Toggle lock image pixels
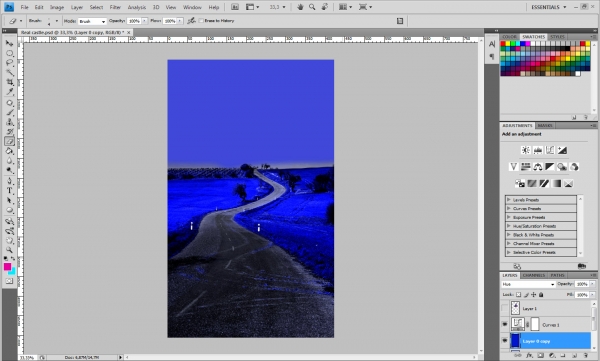 [527, 295]
